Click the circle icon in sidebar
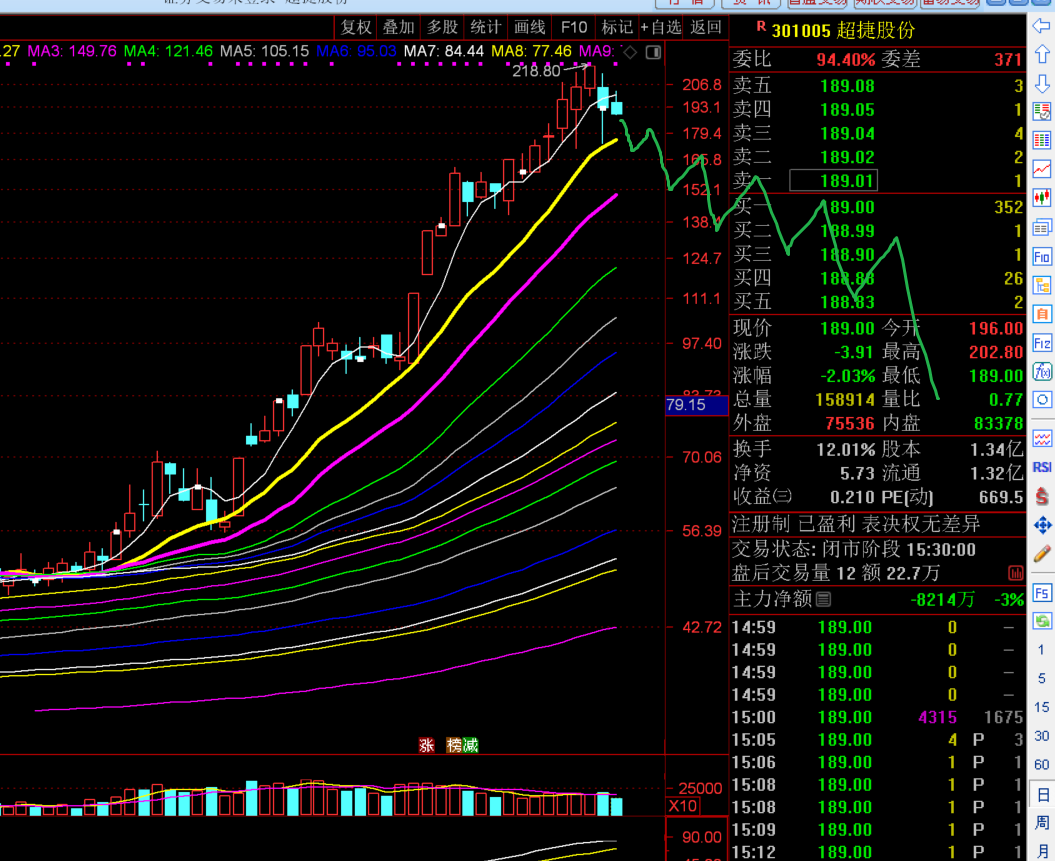The image size is (1055, 861). click(x=1042, y=400)
